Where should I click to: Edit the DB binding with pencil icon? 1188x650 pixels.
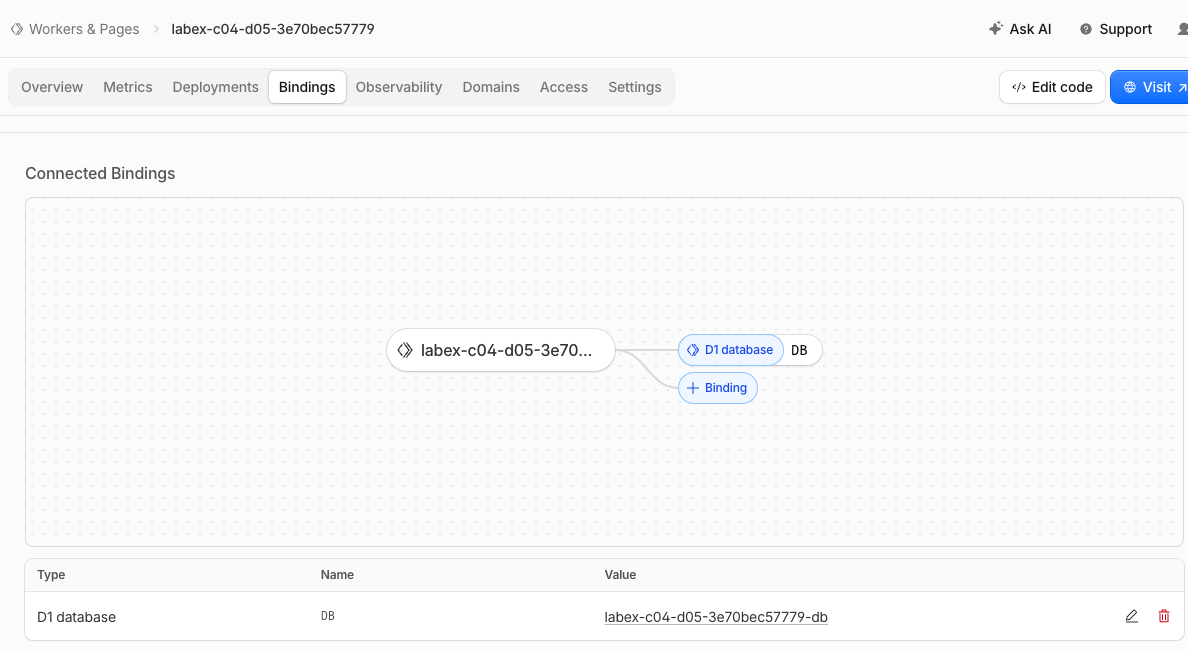[x=1131, y=616]
